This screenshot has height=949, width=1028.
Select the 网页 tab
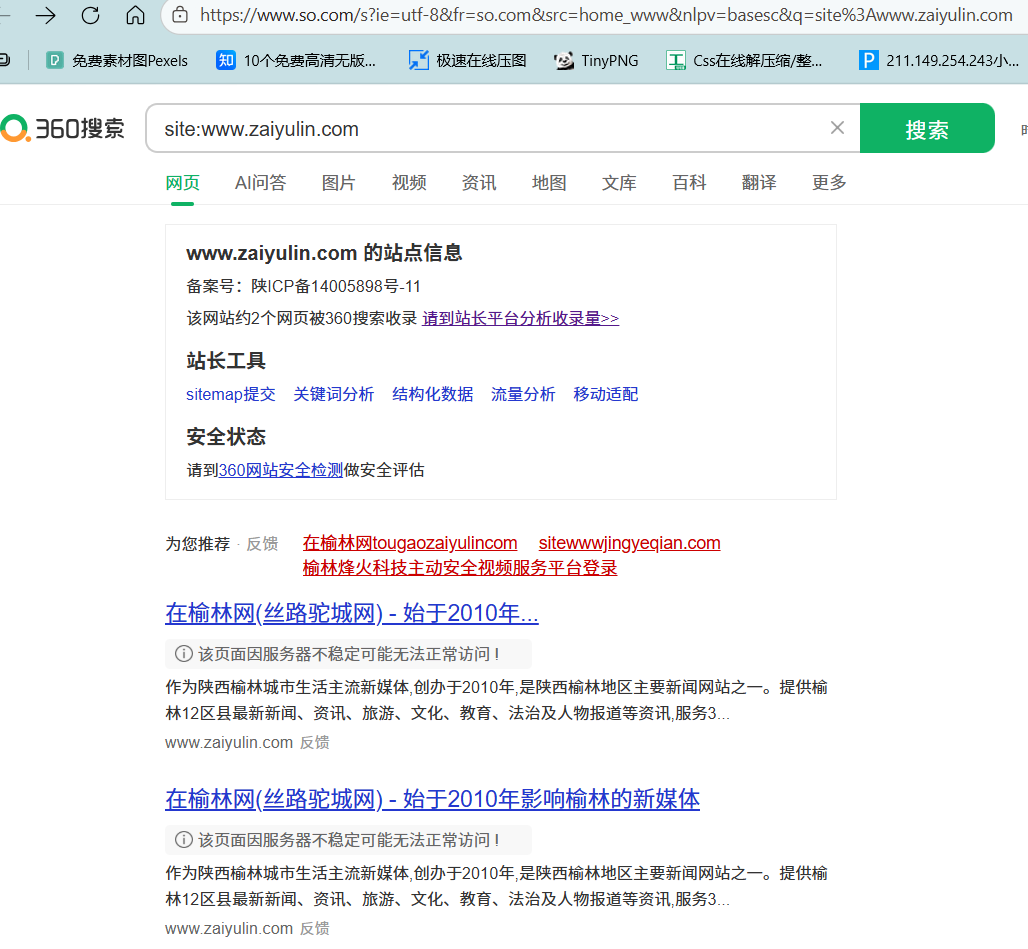pyautogui.click(x=182, y=183)
